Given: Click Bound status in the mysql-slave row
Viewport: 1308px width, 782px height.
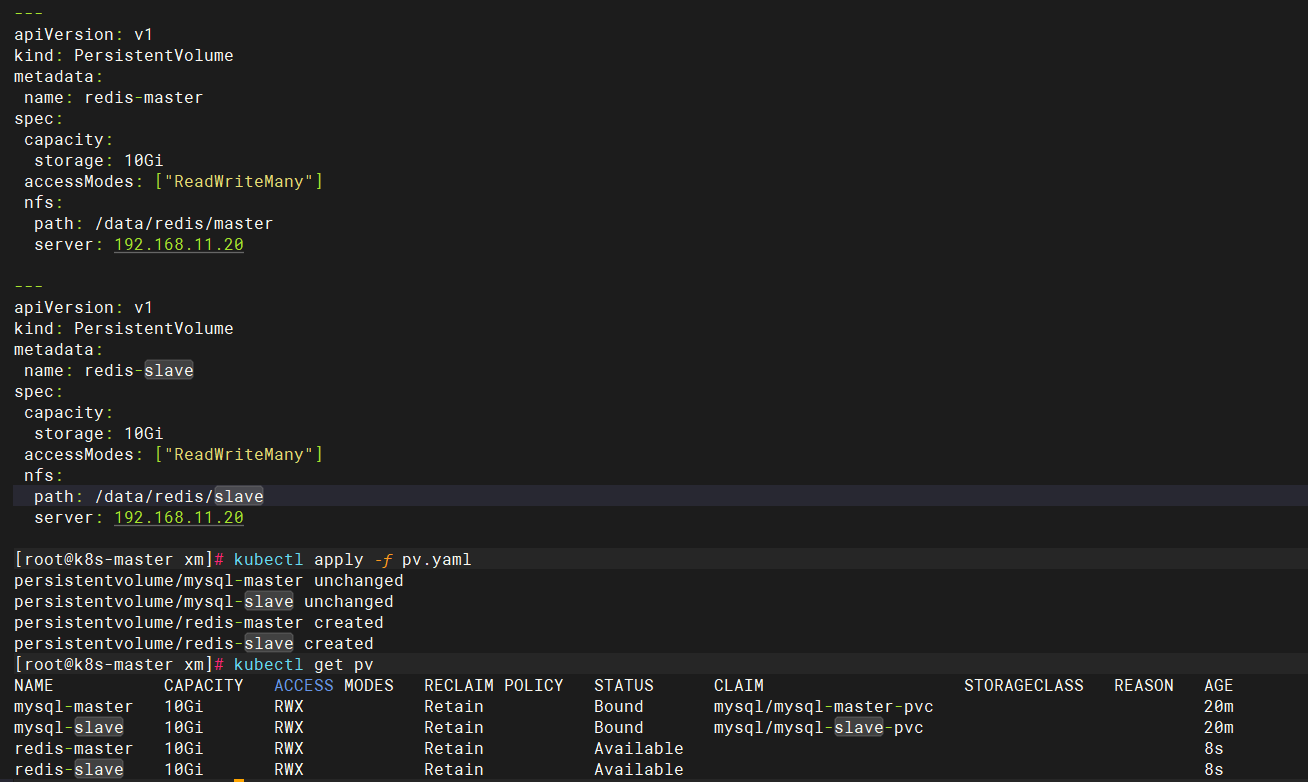Looking at the screenshot, I should [x=619, y=727].
